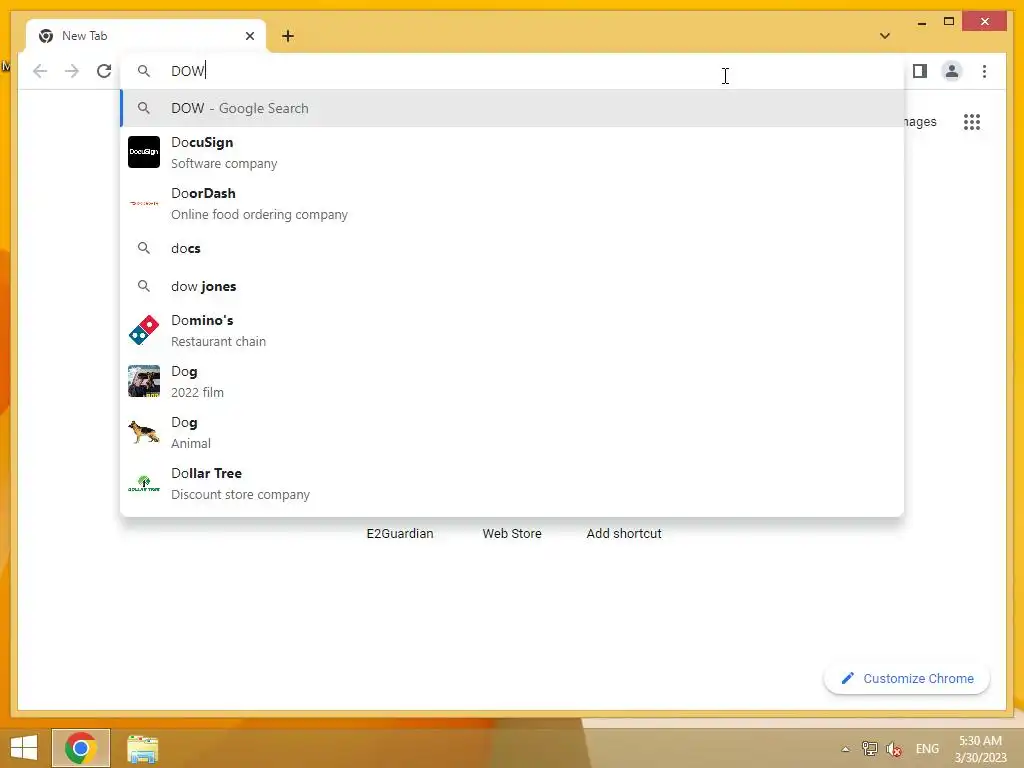Go back with the back arrow
This screenshot has width=1024, height=768.
point(40,71)
